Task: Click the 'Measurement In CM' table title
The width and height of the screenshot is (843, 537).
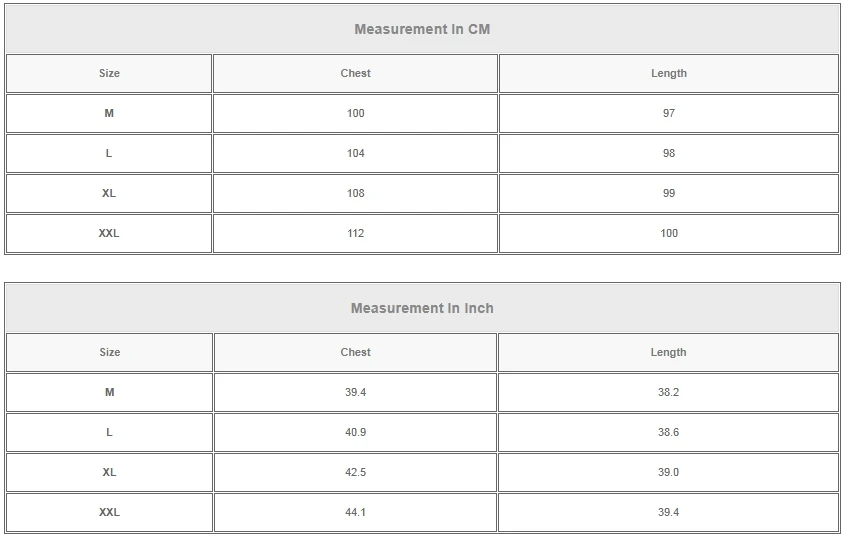Action: [x=422, y=29]
